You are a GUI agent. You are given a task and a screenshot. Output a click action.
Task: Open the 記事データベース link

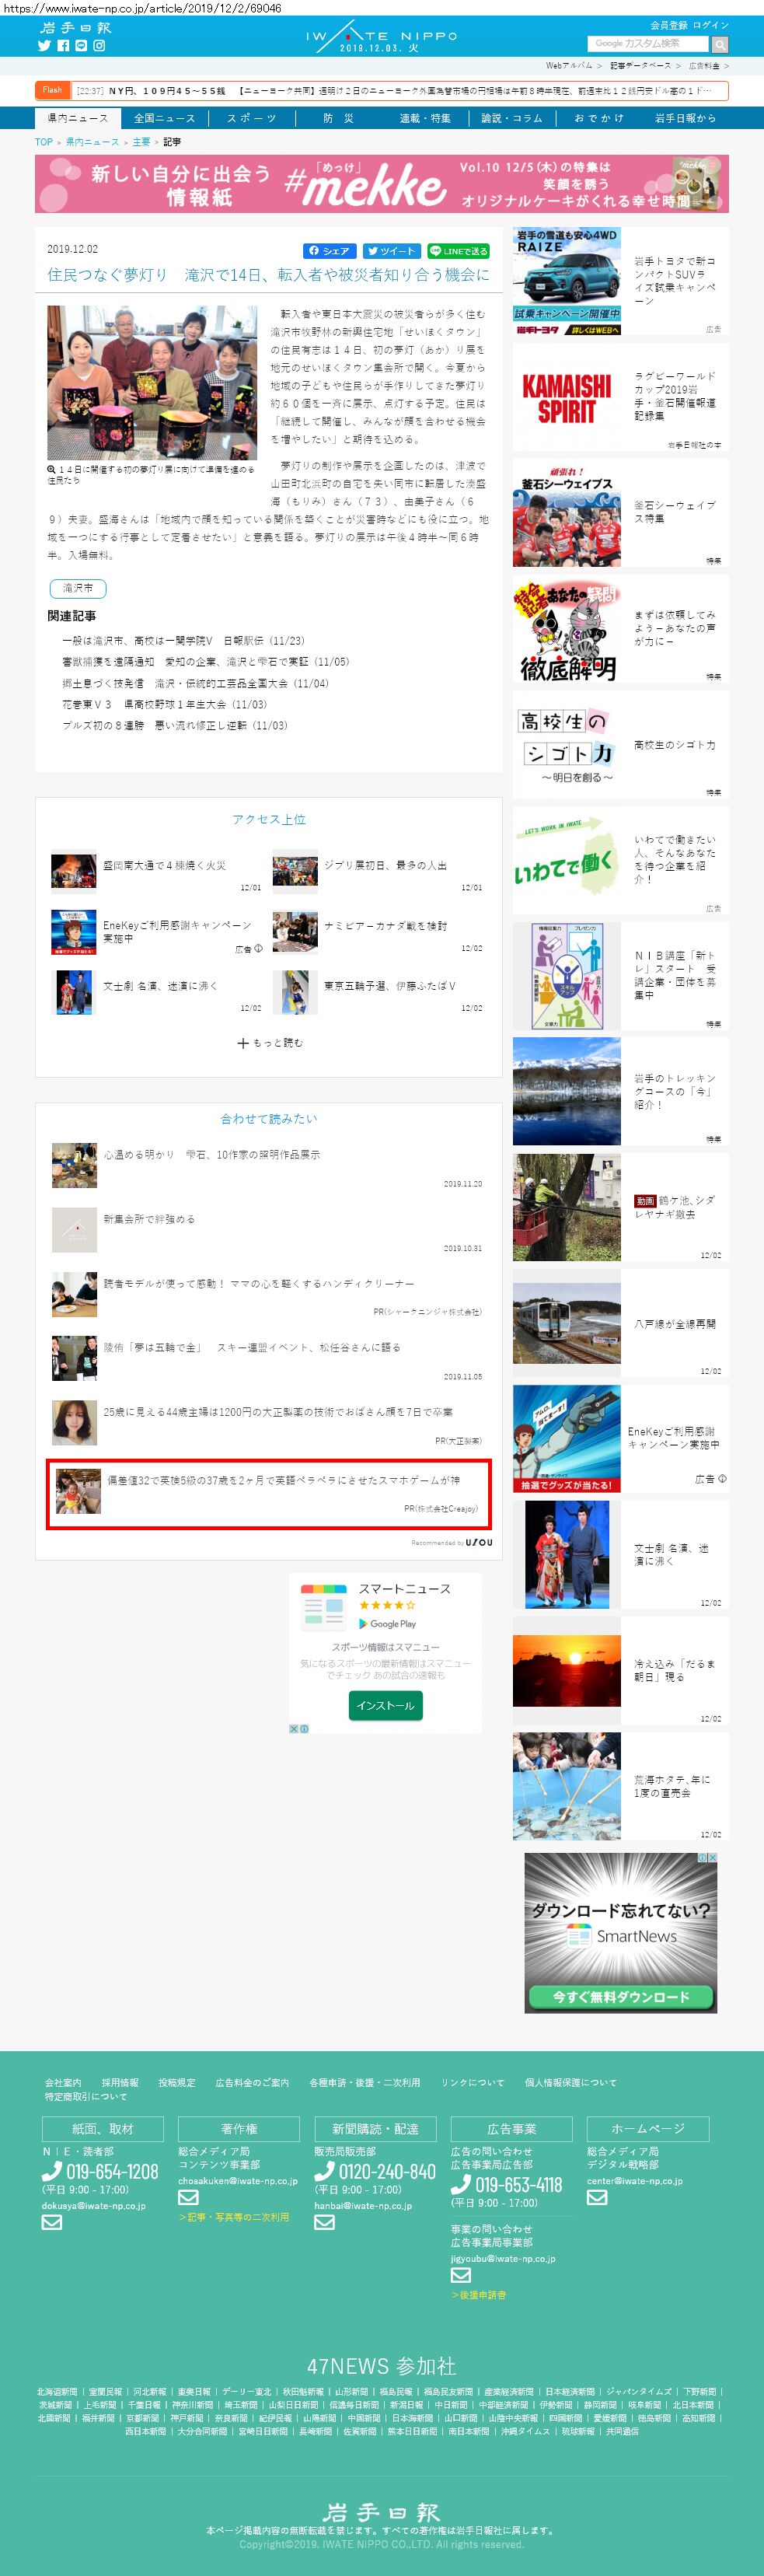(x=640, y=66)
